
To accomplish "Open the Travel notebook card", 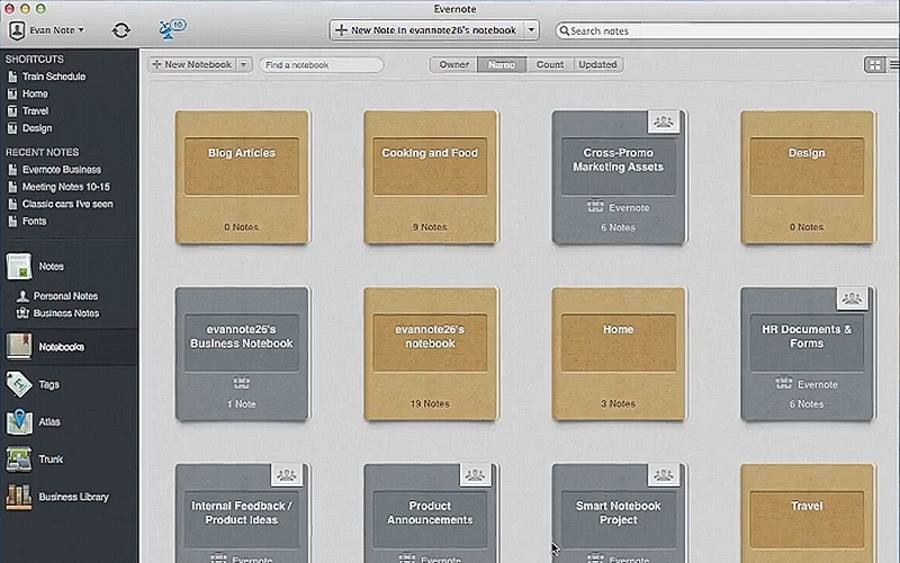I will click(x=807, y=514).
